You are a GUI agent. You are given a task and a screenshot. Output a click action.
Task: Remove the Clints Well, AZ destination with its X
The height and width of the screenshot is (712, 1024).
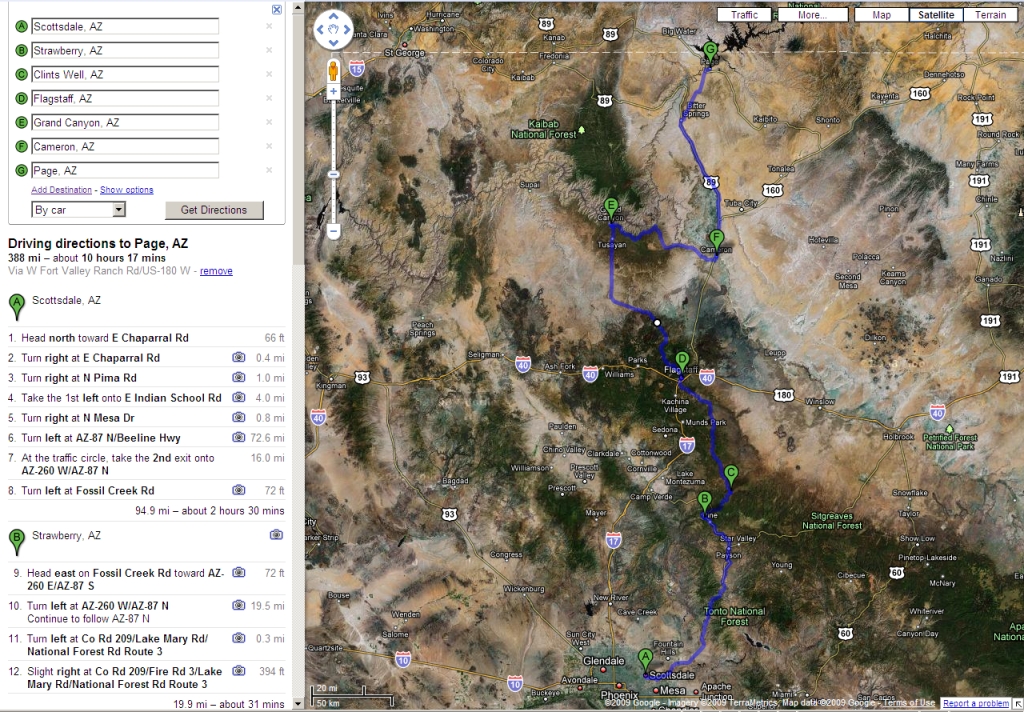(x=269, y=74)
